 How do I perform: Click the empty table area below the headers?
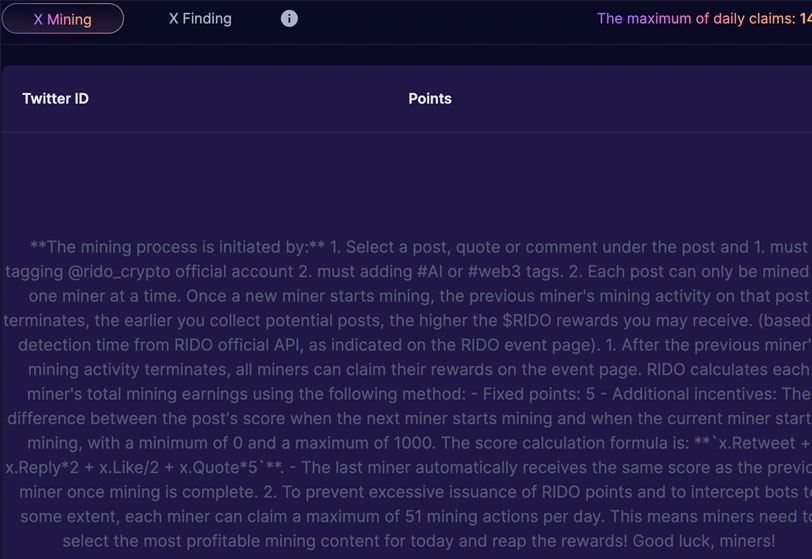[407, 181]
